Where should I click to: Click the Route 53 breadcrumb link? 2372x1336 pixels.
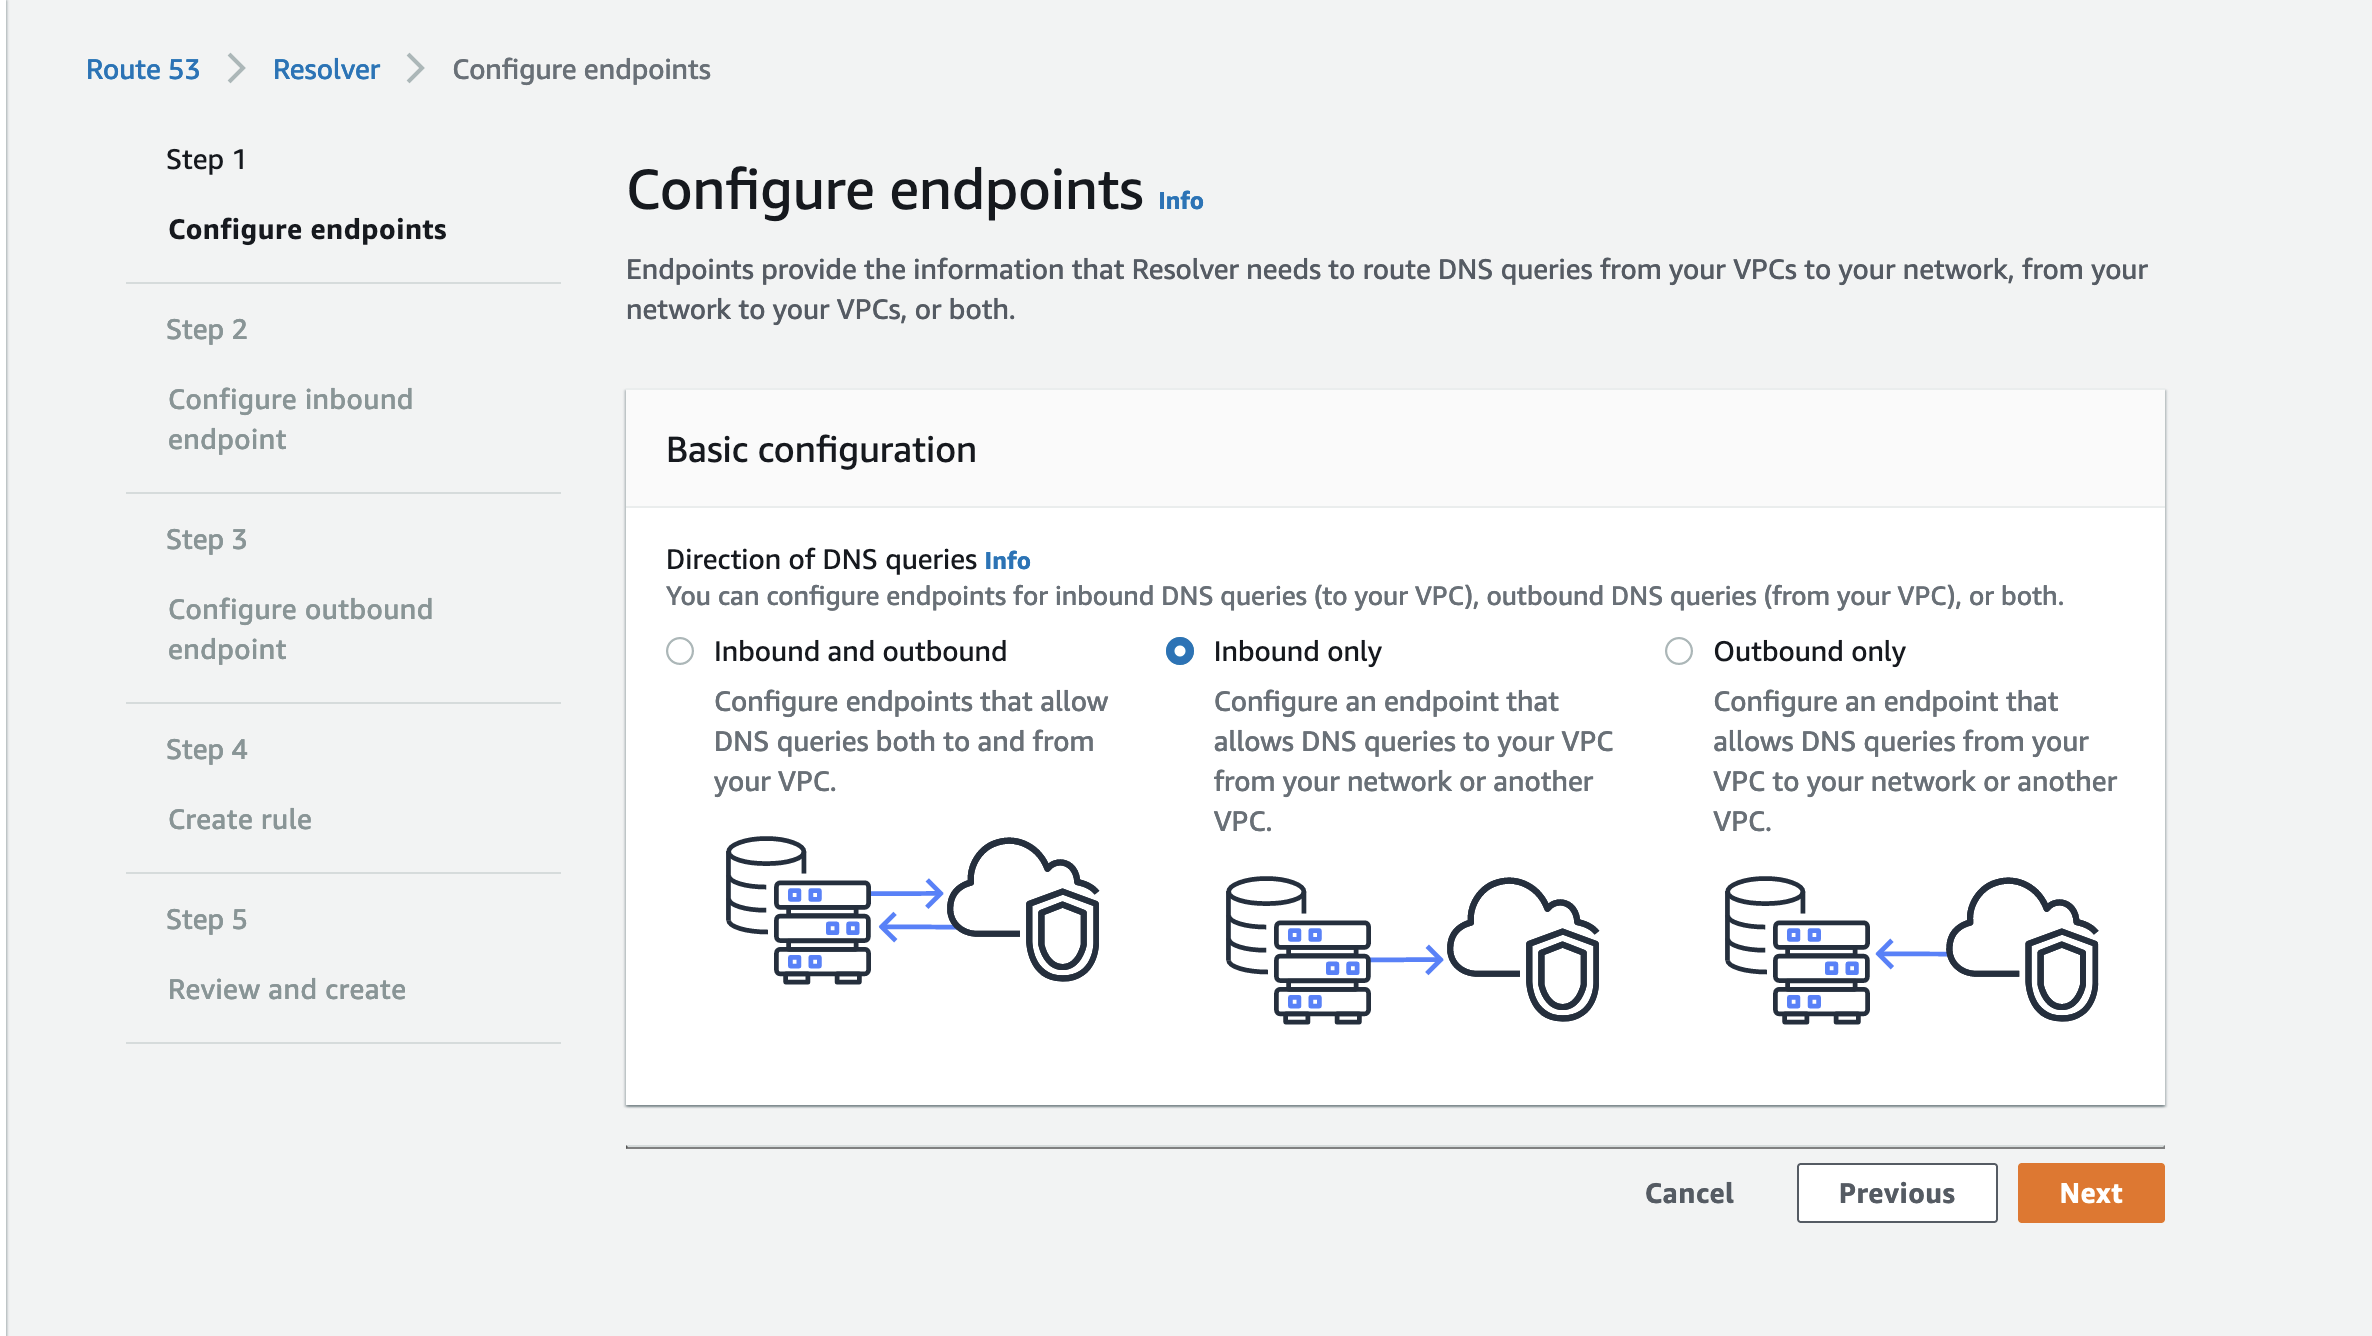(143, 67)
